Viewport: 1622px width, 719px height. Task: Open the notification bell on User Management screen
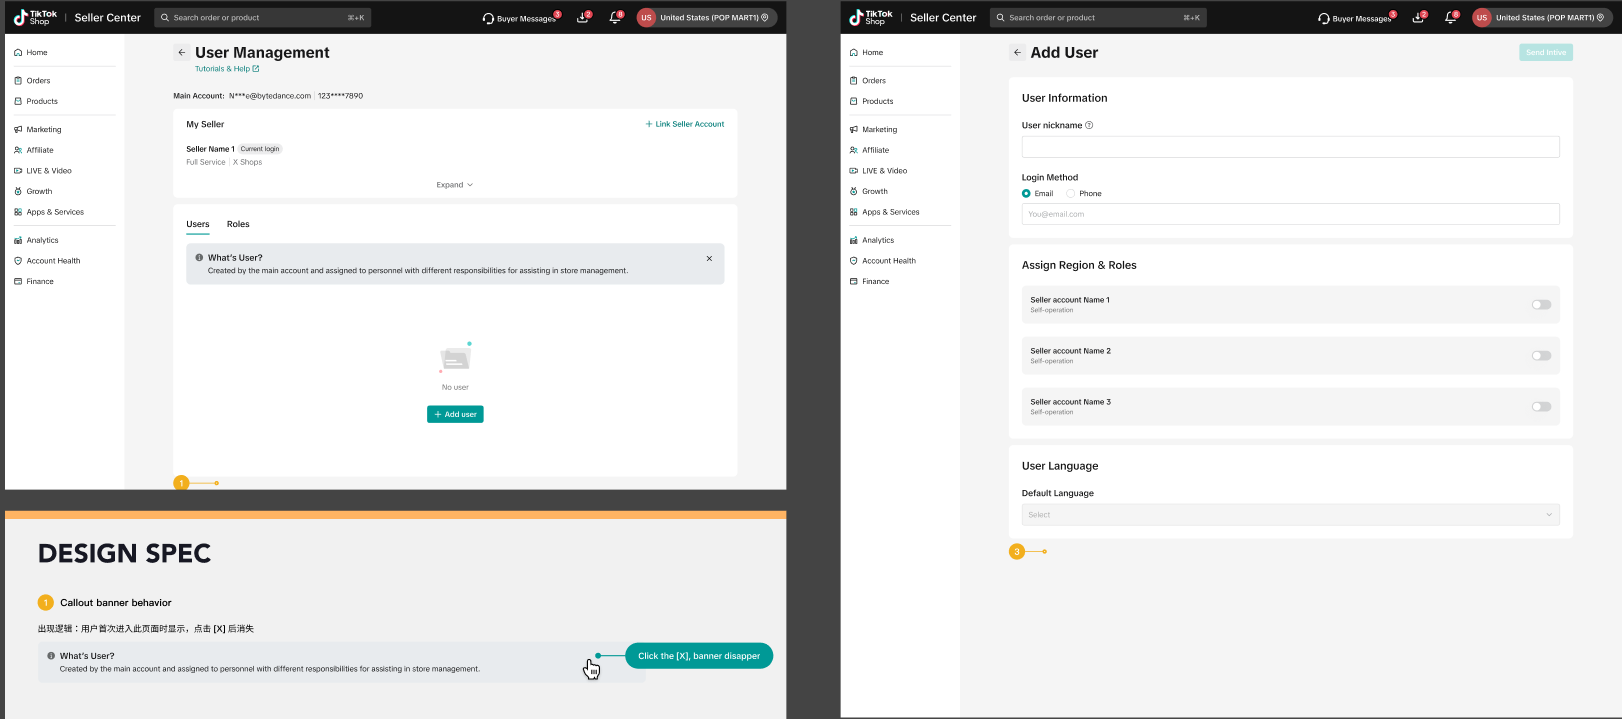point(615,18)
